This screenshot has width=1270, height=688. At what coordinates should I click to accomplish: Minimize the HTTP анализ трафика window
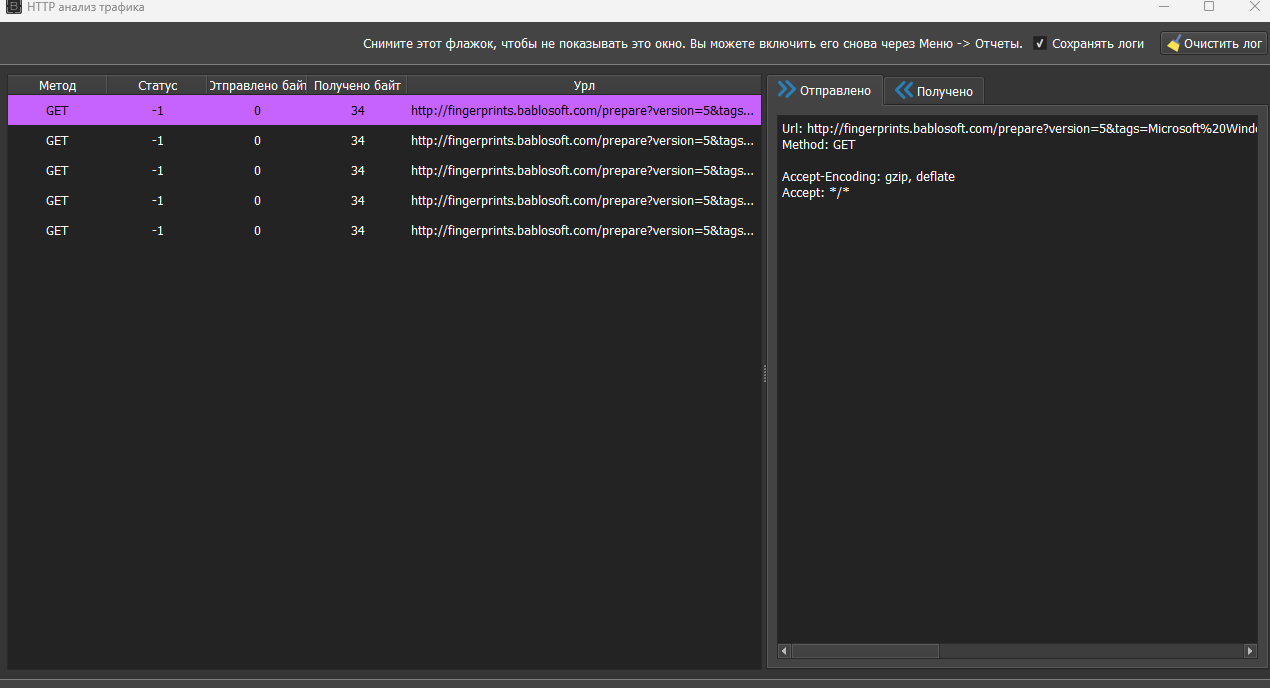pos(1164,7)
